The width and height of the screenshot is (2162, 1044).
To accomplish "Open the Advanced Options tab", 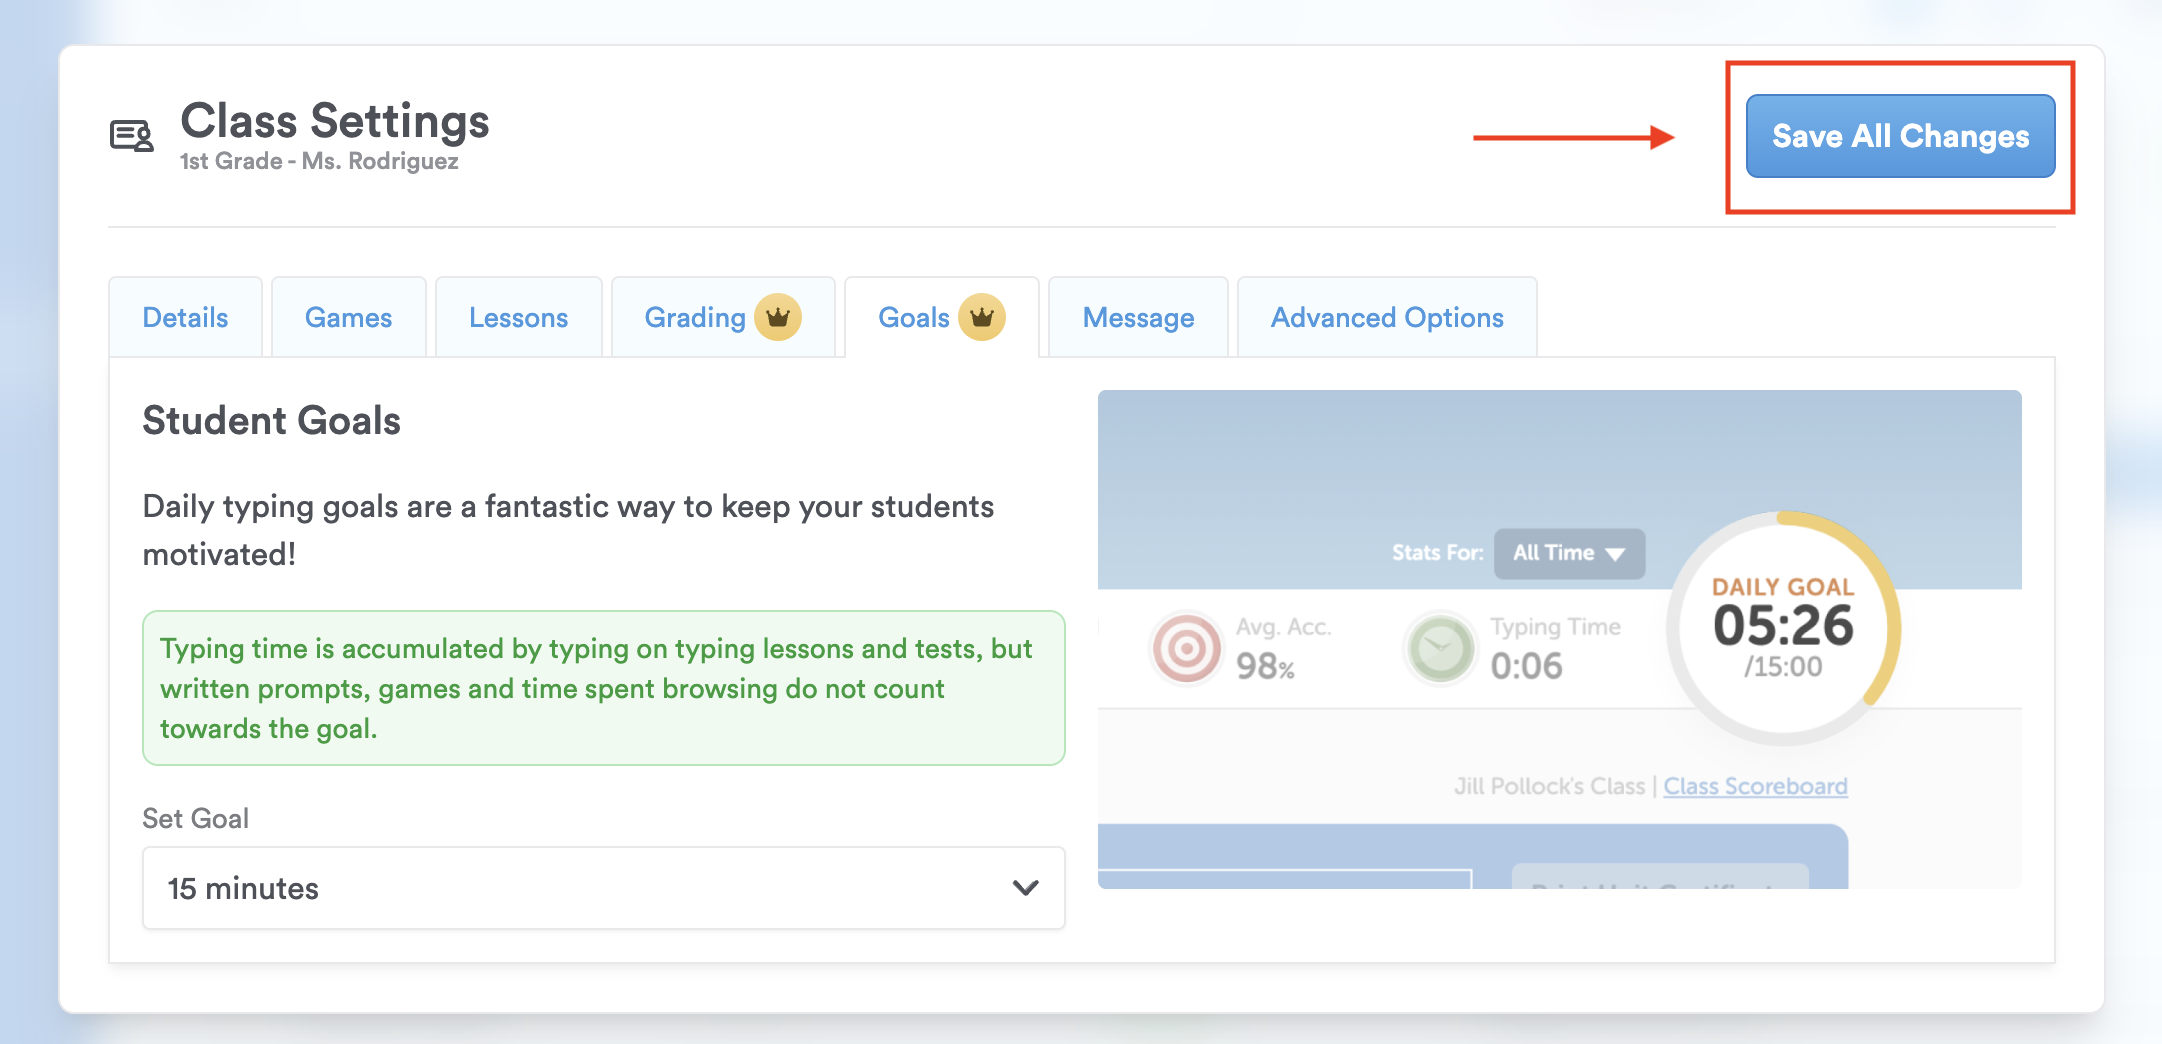I will 1387,318.
